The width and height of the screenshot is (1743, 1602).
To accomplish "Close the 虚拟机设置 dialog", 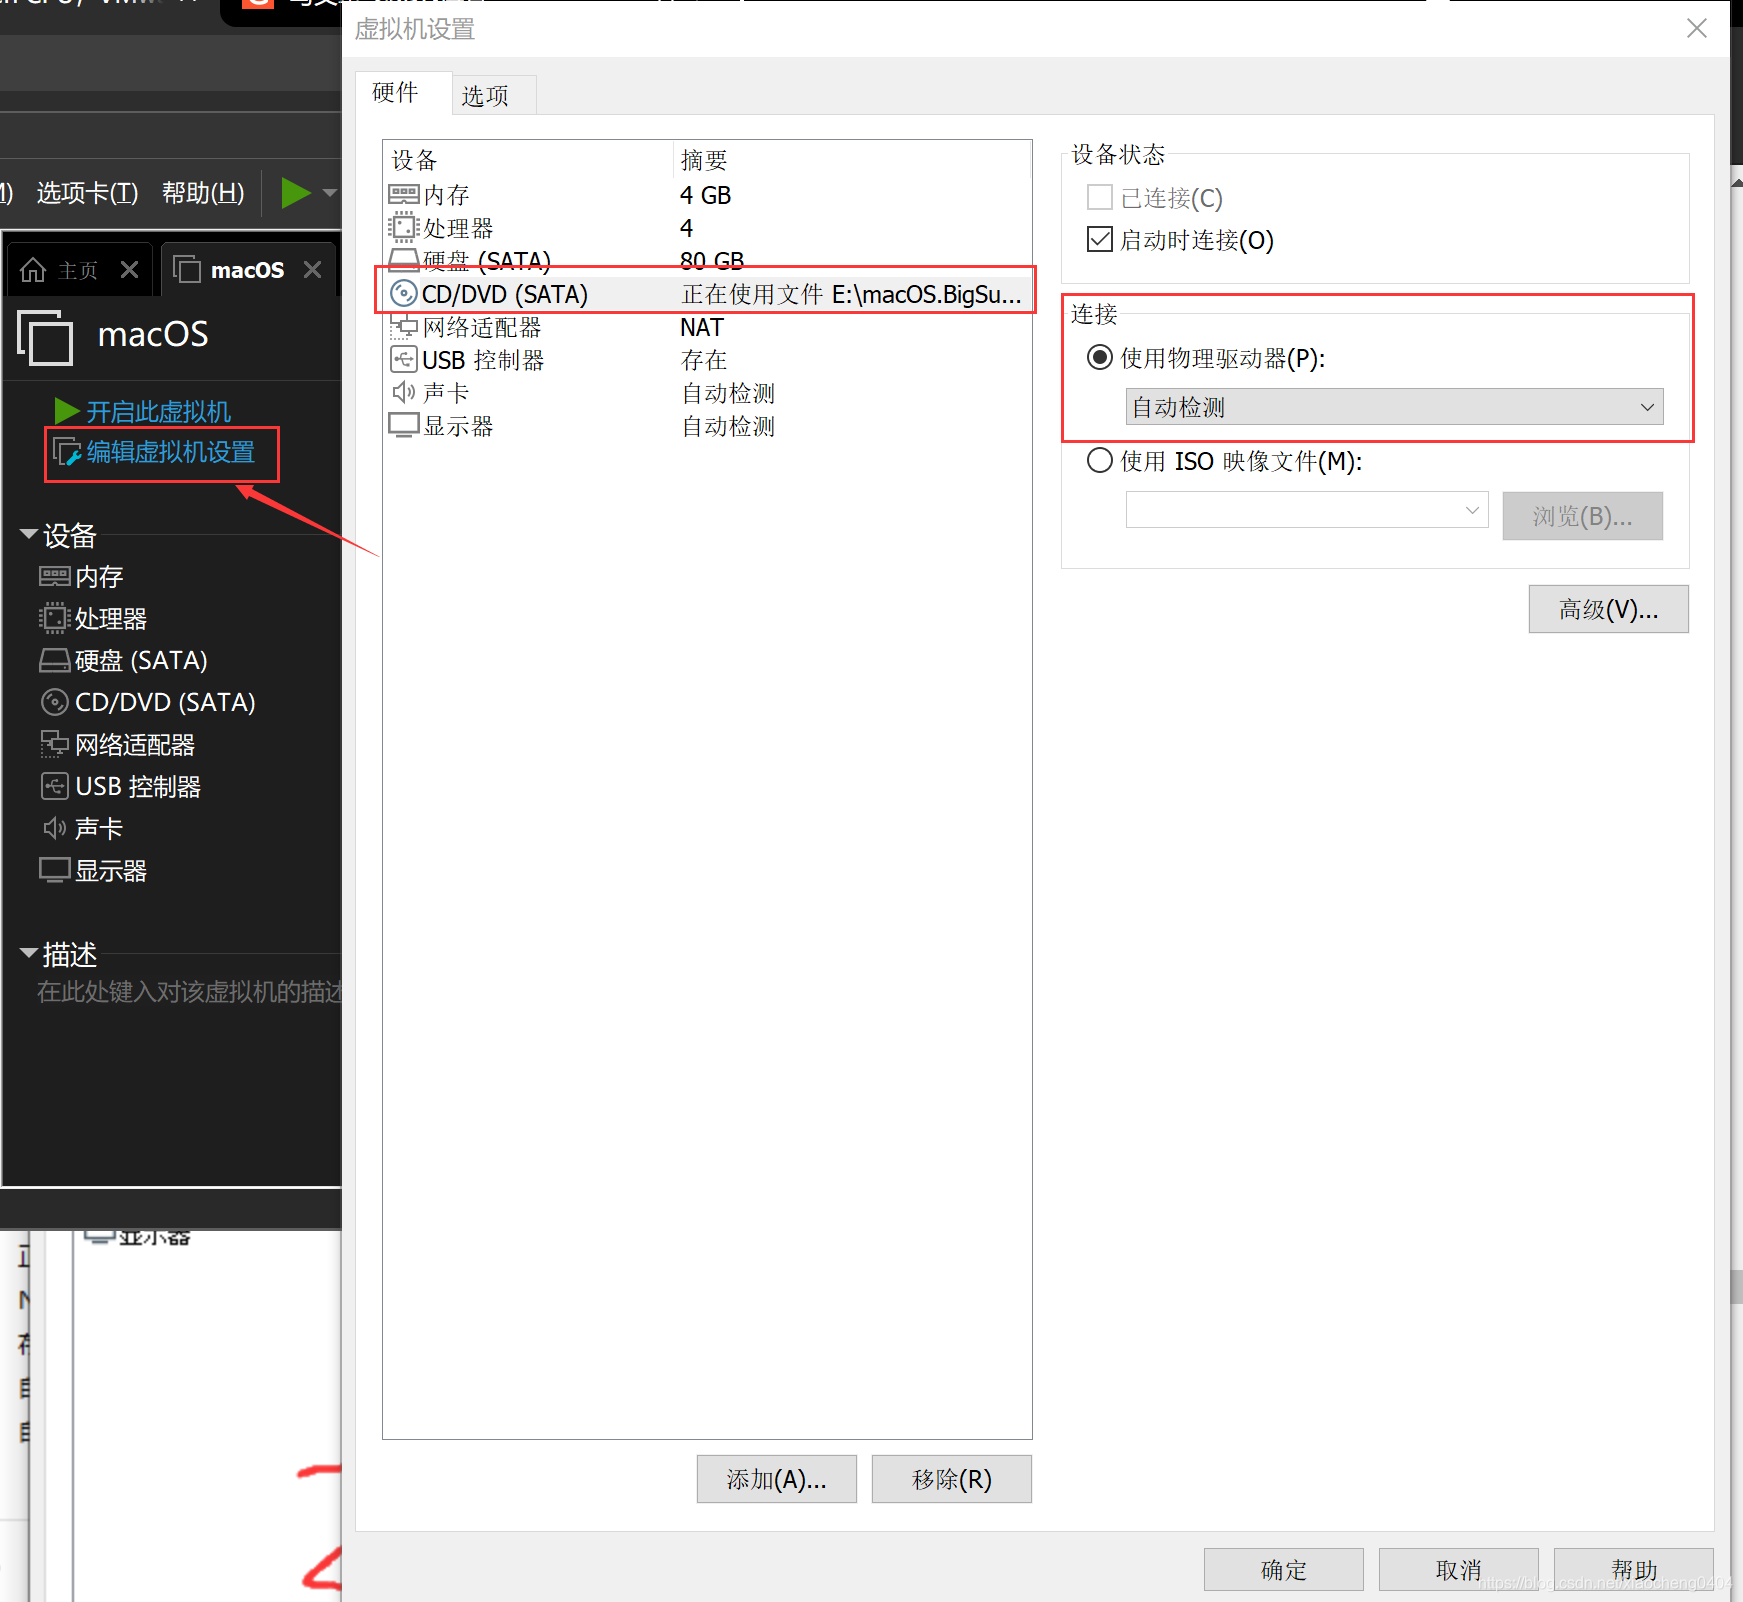I will coord(1697,28).
